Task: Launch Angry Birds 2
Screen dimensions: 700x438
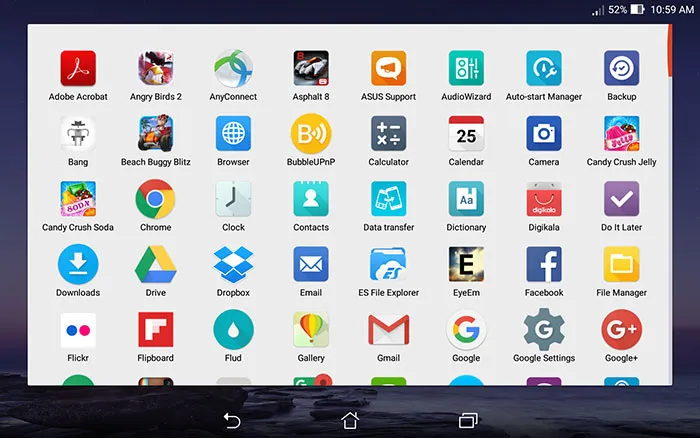Action: pos(155,69)
